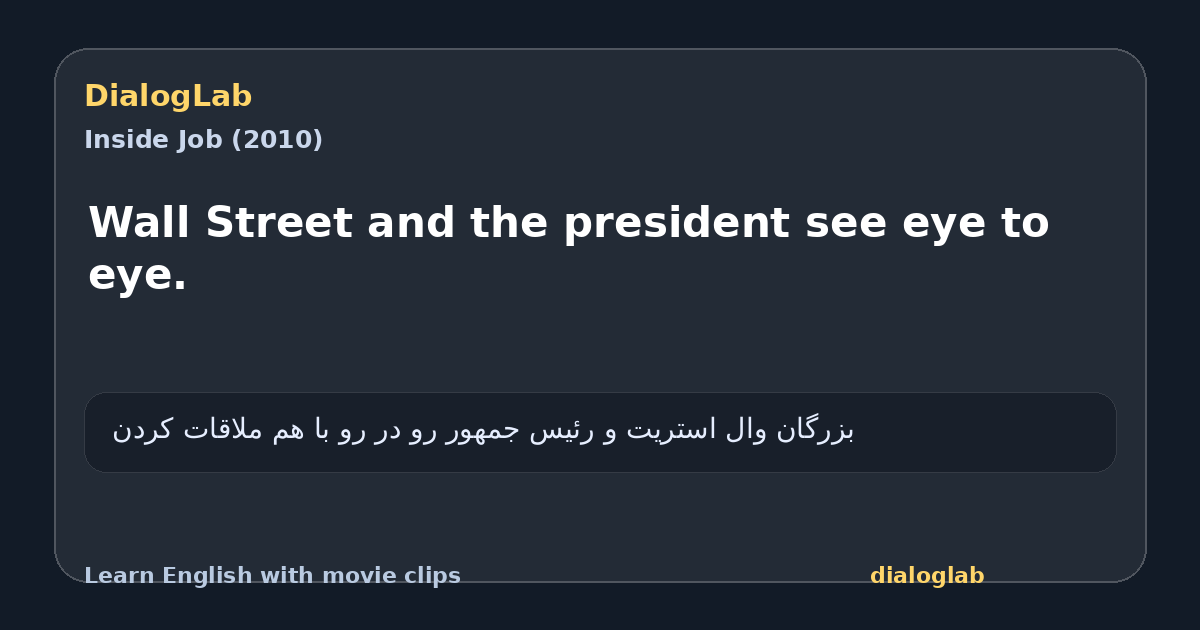This screenshot has width=1200, height=630.
Task: Click "Learn English with movie clips" tagline
Action: coord(272,576)
